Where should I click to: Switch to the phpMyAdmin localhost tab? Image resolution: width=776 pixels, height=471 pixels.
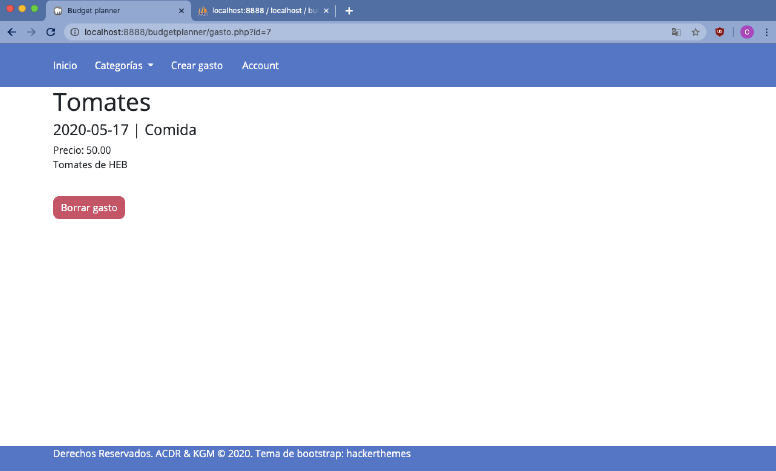[x=262, y=11]
